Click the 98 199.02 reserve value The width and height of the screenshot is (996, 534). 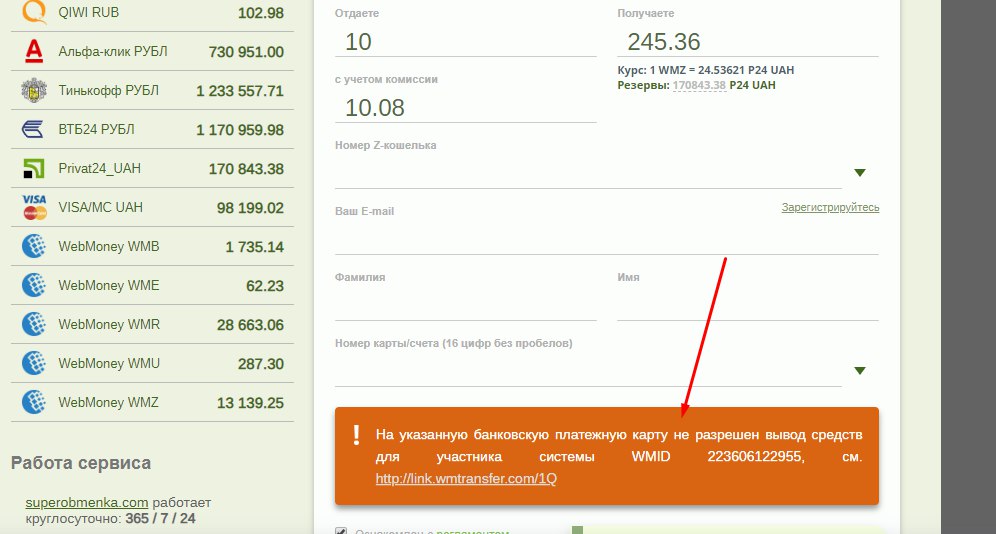click(x=250, y=208)
